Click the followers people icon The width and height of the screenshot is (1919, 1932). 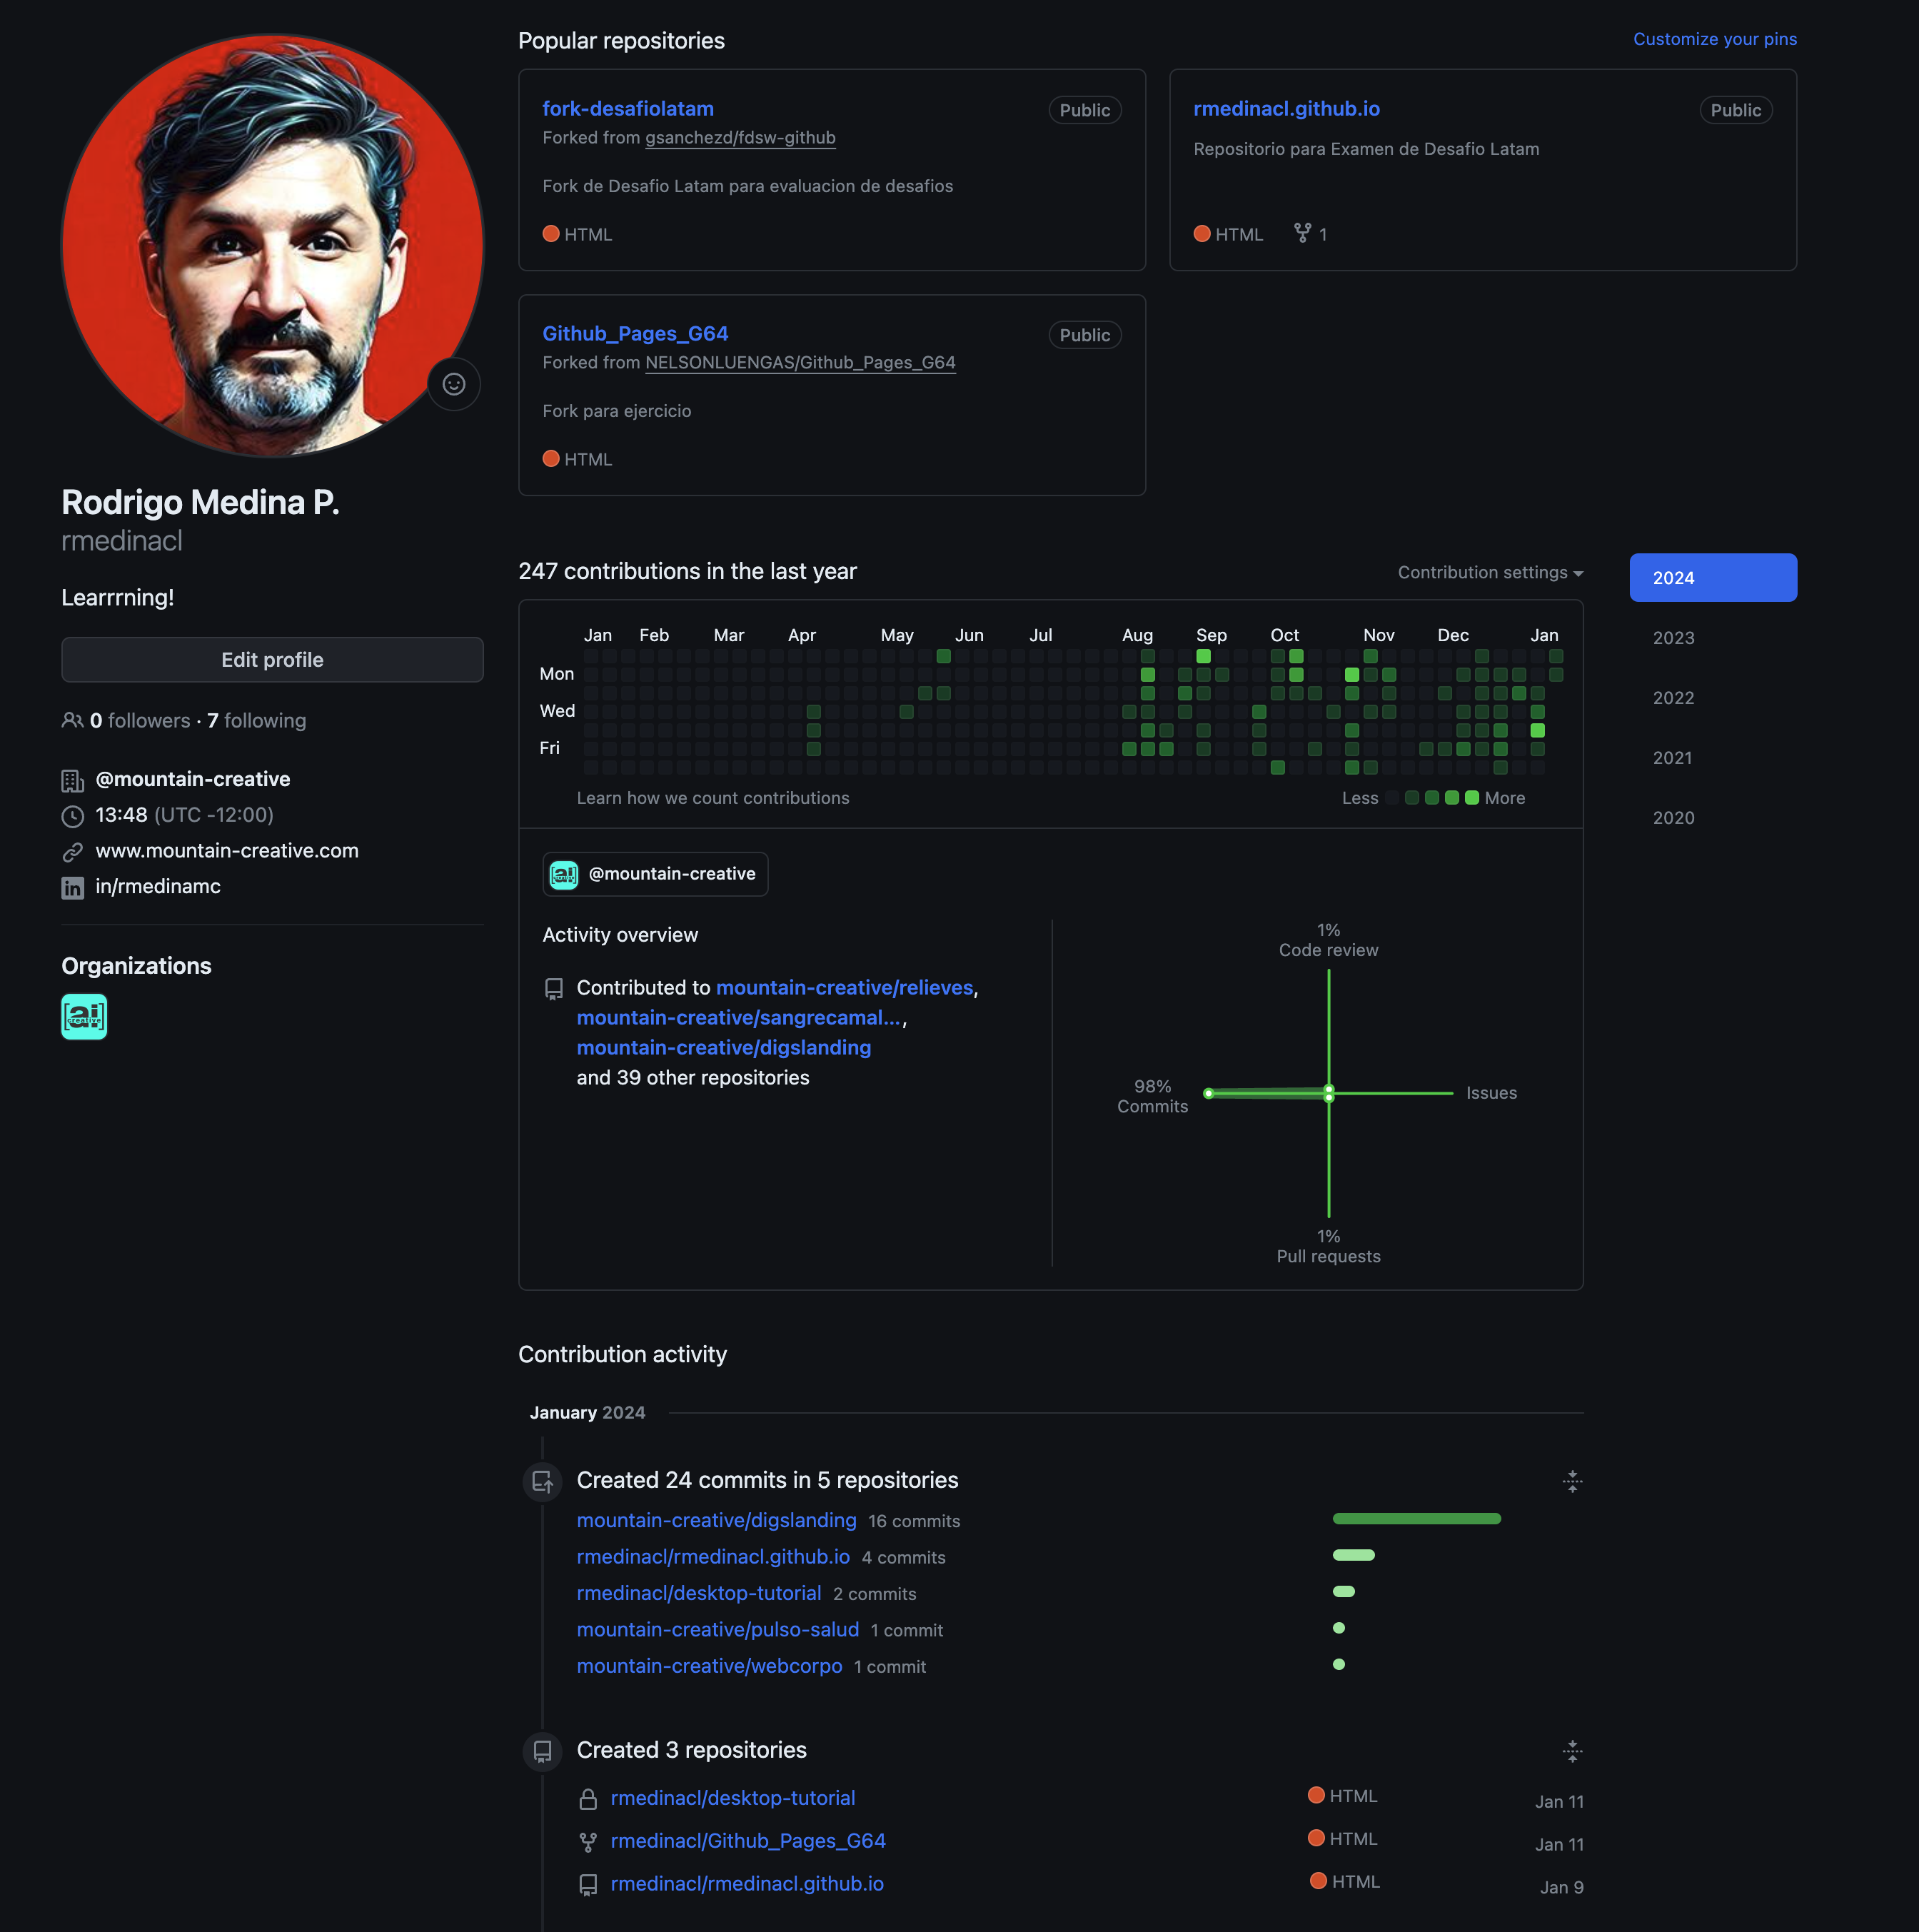[72, 720]
